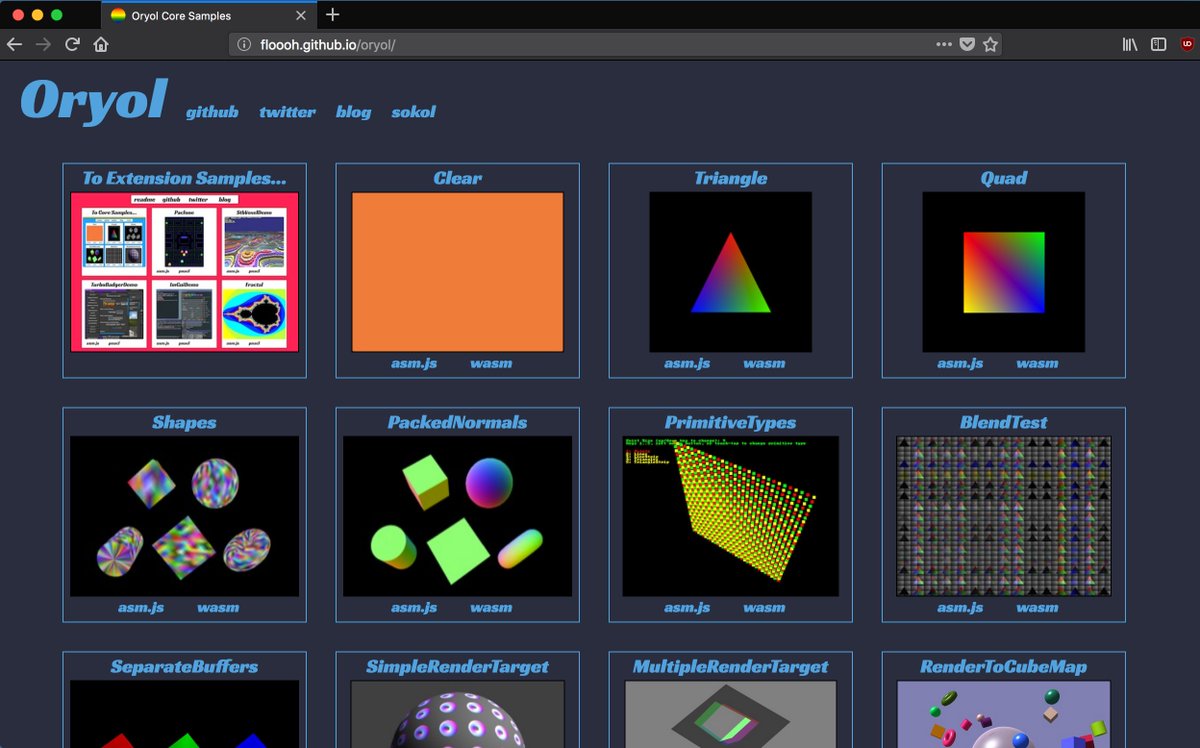Screen dimensions: 1200x748
Task: Save page to Pocket
Action: (x=967, y=44)
